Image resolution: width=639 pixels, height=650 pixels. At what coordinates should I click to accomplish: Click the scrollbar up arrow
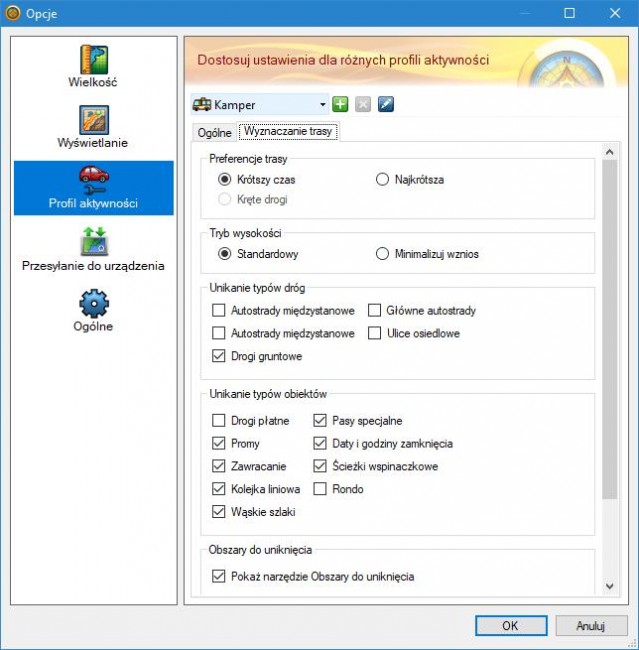[x=610, y=152]
